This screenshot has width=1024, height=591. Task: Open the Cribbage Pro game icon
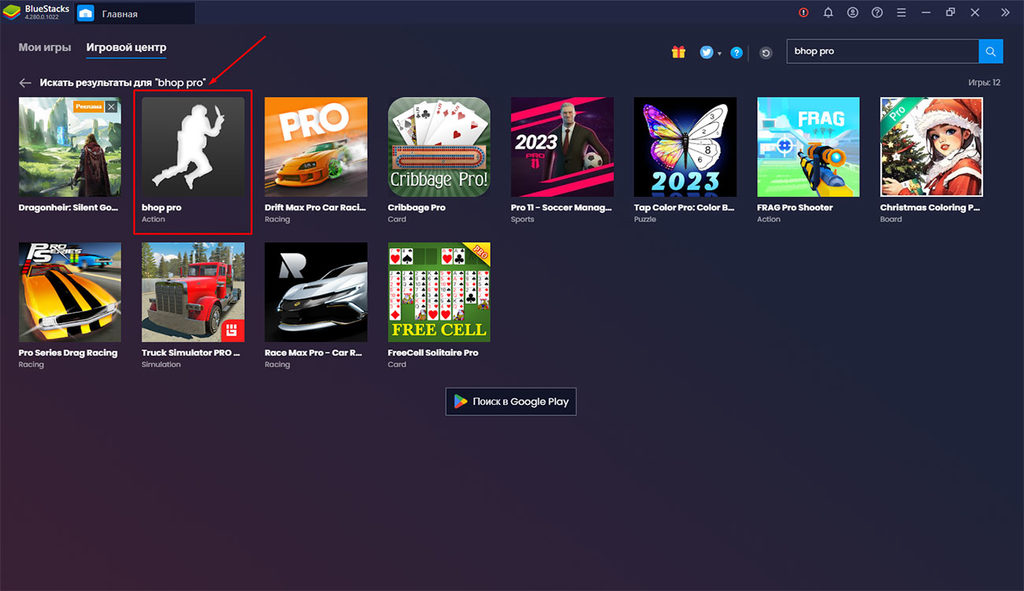[439, 147]
